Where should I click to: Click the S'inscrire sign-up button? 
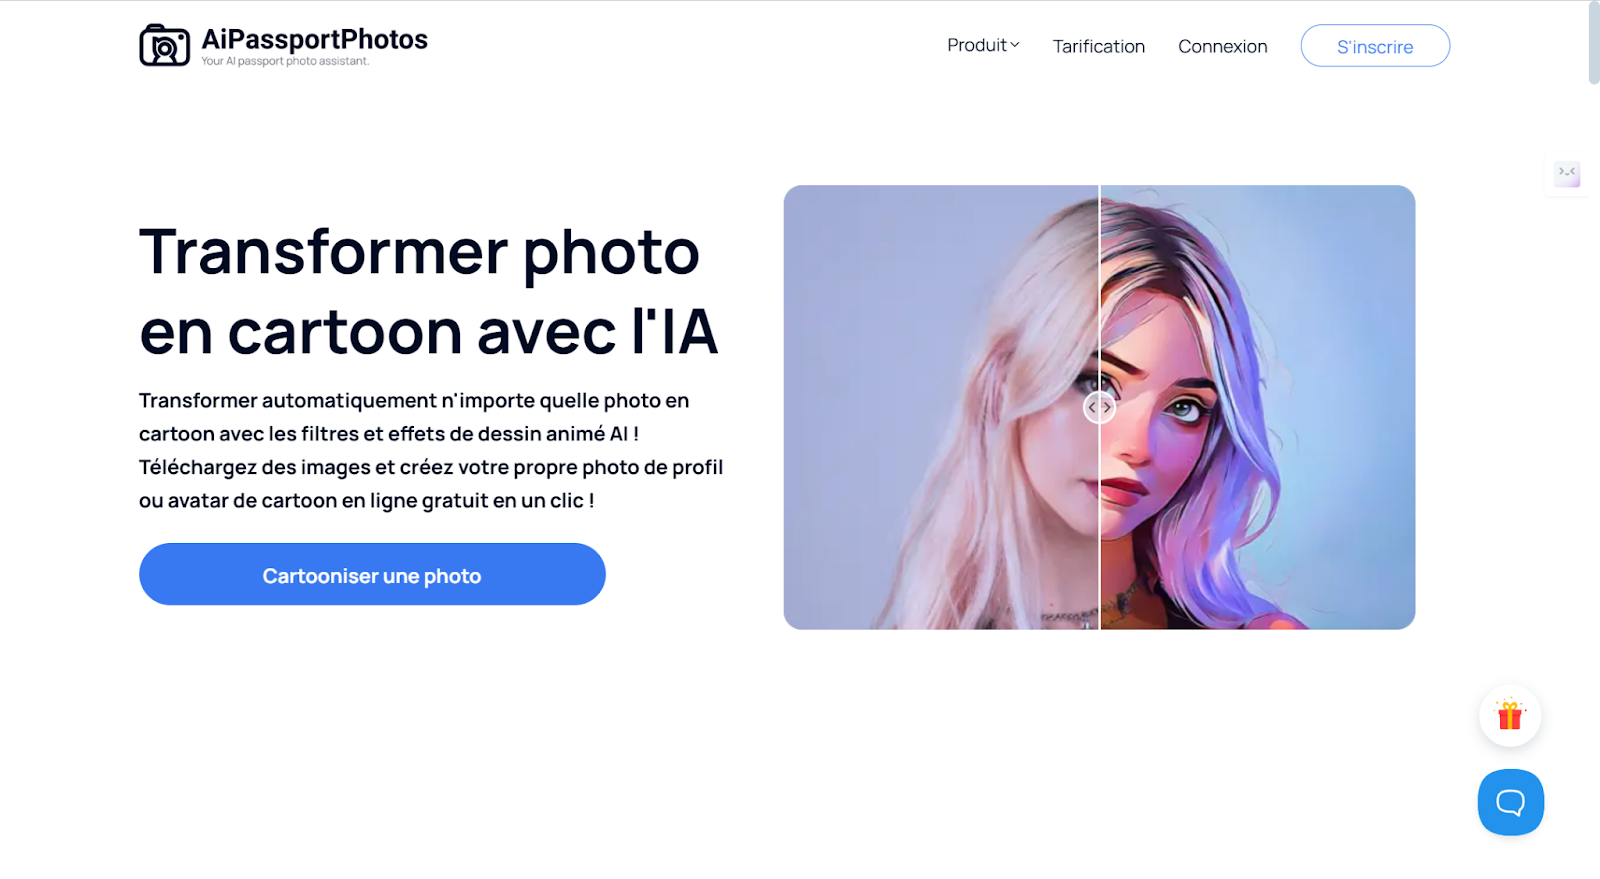click(1375, 46)
